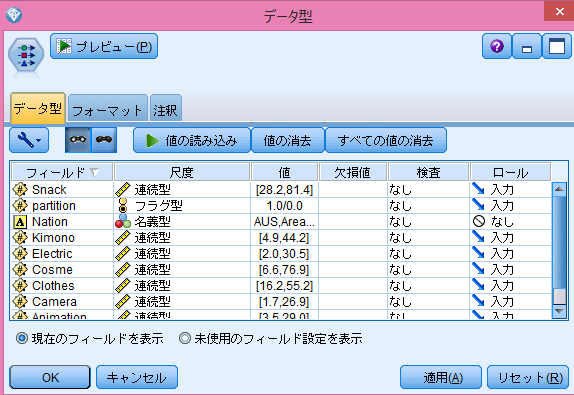Click the Preview (プレビュー) button
The image size is (574, 395).
pos(104,46)
